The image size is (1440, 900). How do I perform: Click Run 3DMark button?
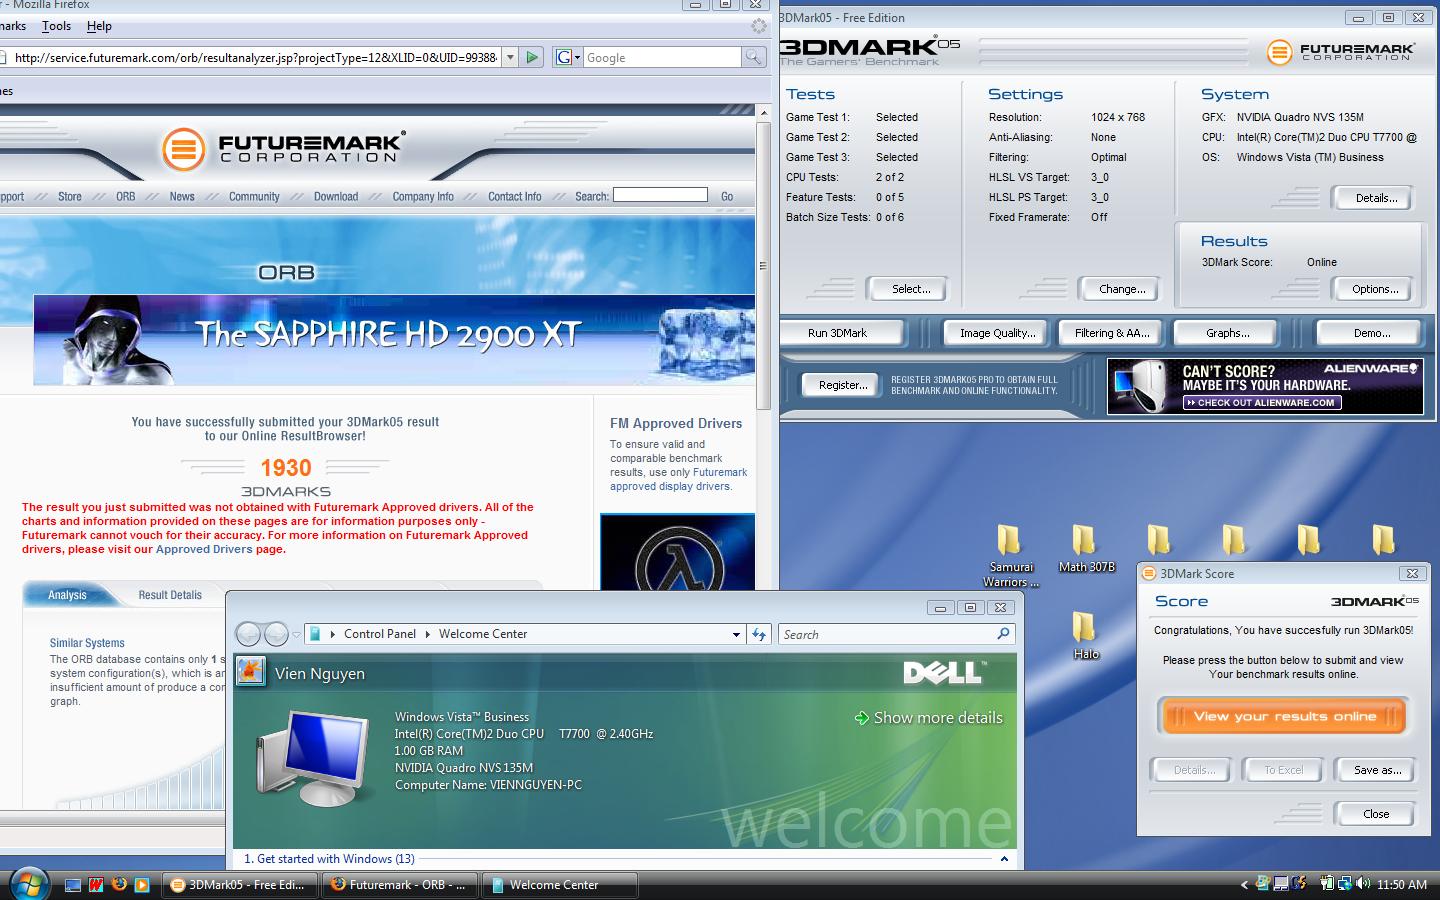(x=841, y=333)
